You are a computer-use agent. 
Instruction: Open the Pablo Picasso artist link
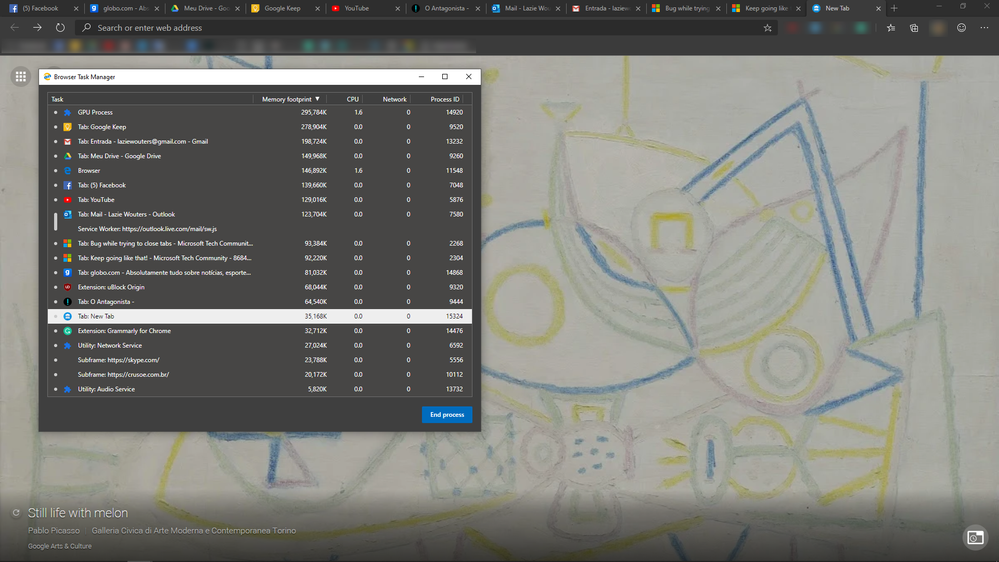pos(54,530)
